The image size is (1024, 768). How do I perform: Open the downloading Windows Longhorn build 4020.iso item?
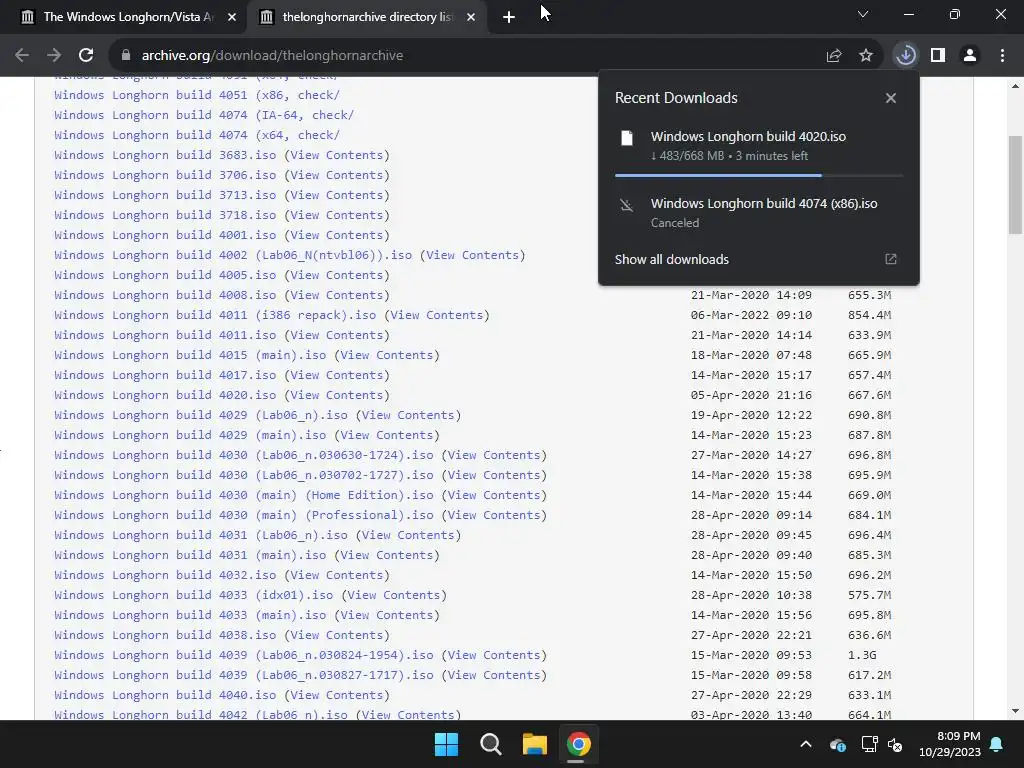pos(759,145)
